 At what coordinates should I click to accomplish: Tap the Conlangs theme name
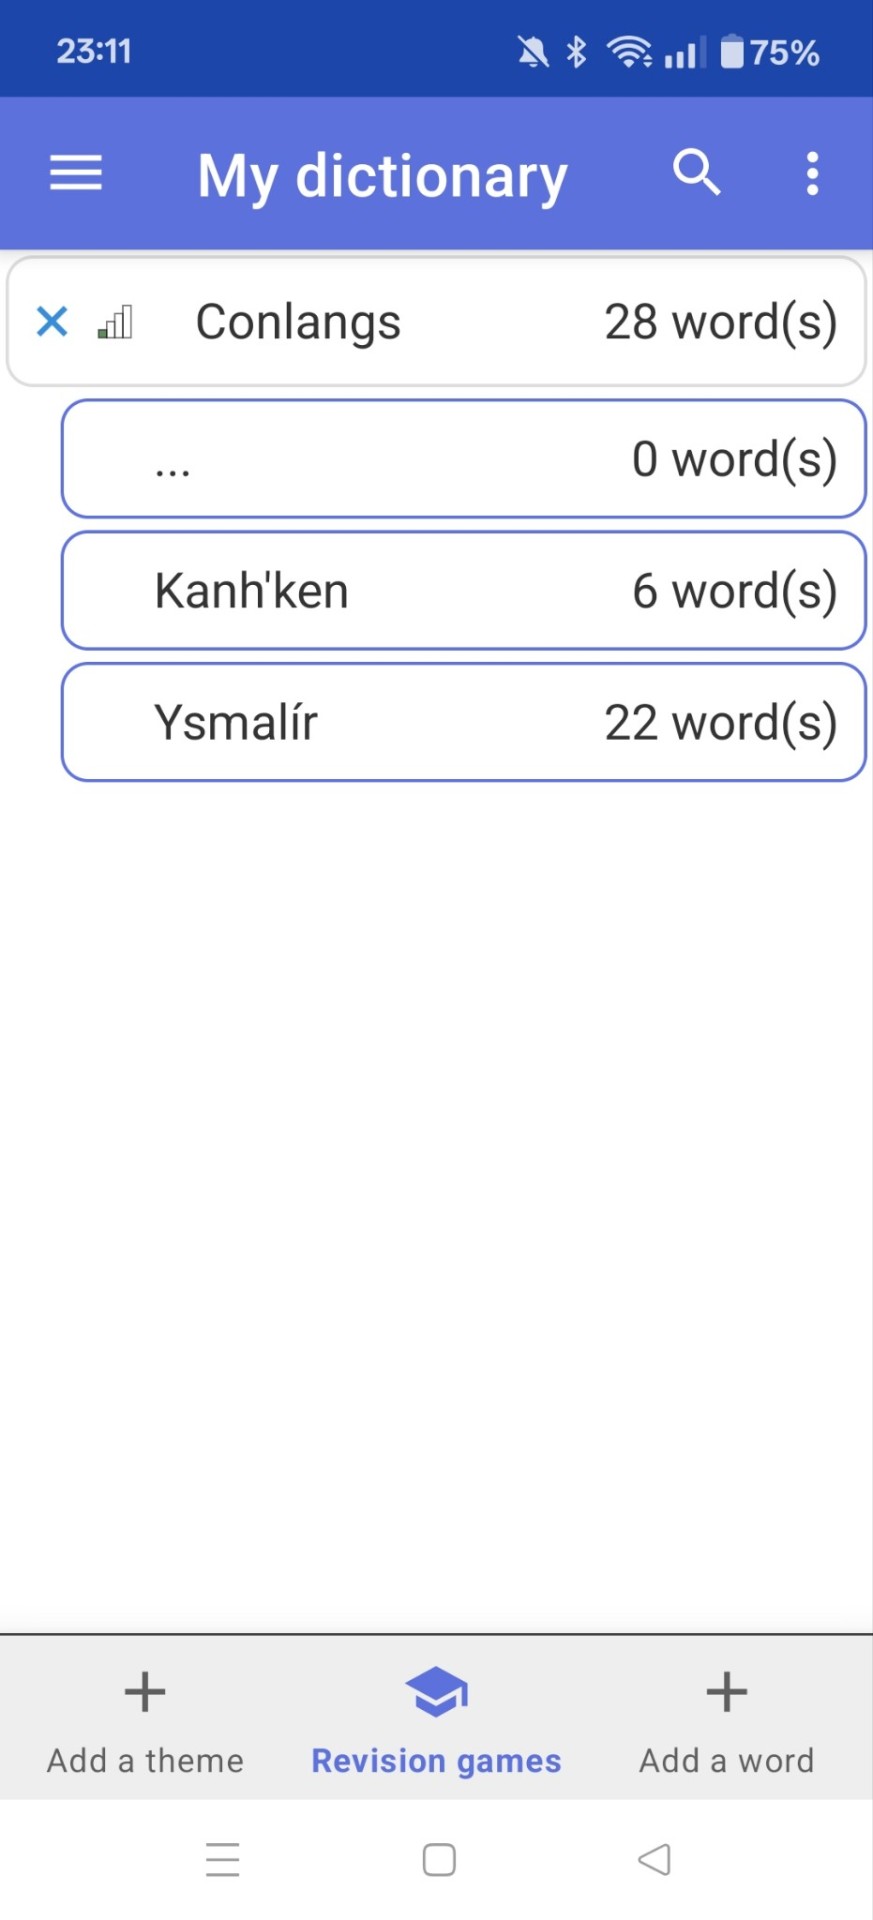298,322
